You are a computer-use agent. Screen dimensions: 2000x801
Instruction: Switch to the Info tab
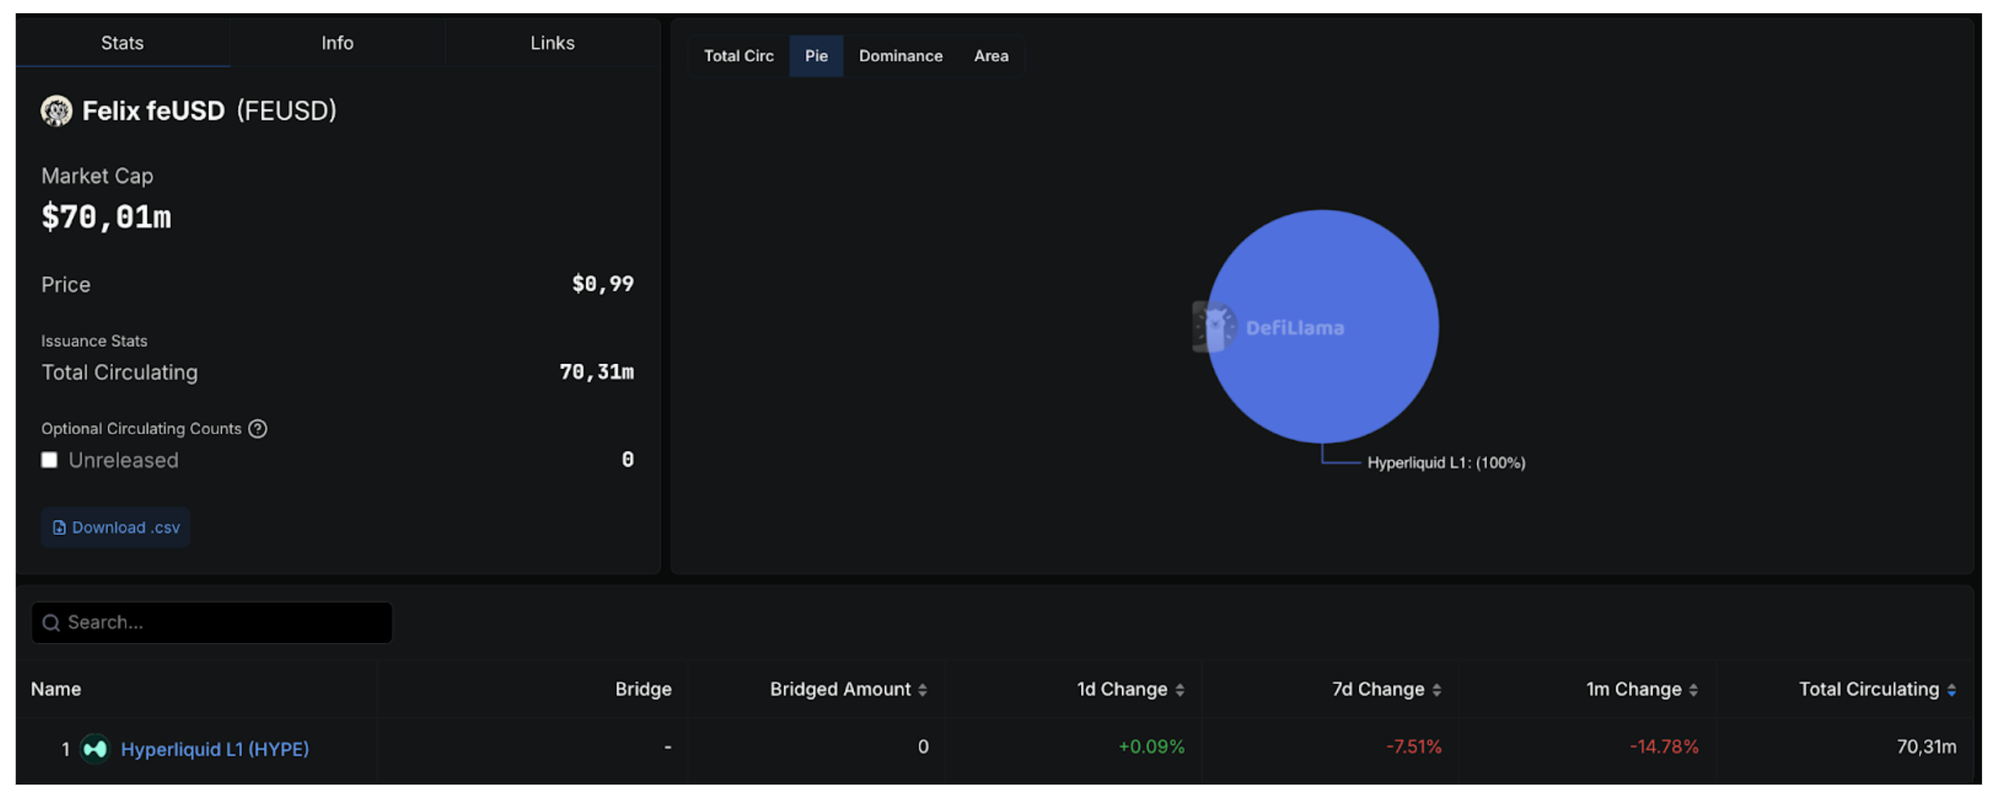[337, 43]
